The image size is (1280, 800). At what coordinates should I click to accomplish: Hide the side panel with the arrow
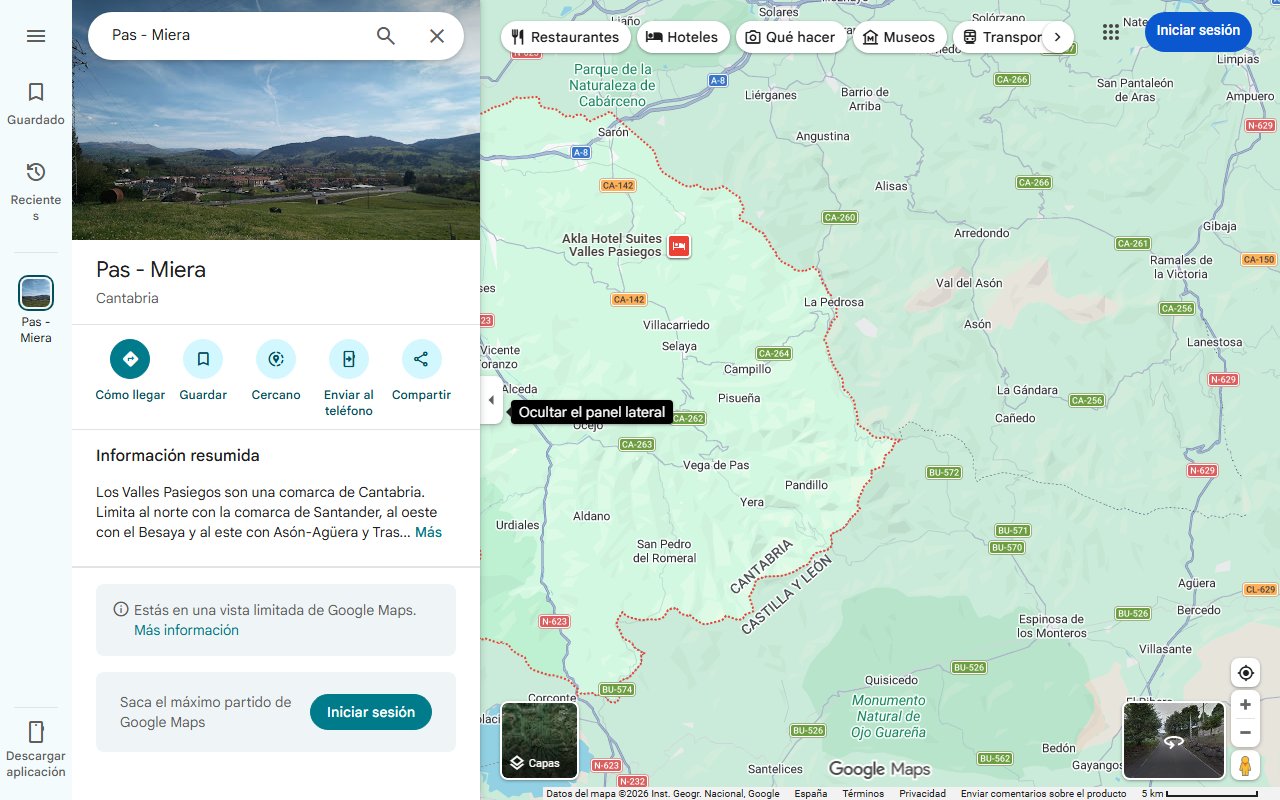tap(491, 399)
